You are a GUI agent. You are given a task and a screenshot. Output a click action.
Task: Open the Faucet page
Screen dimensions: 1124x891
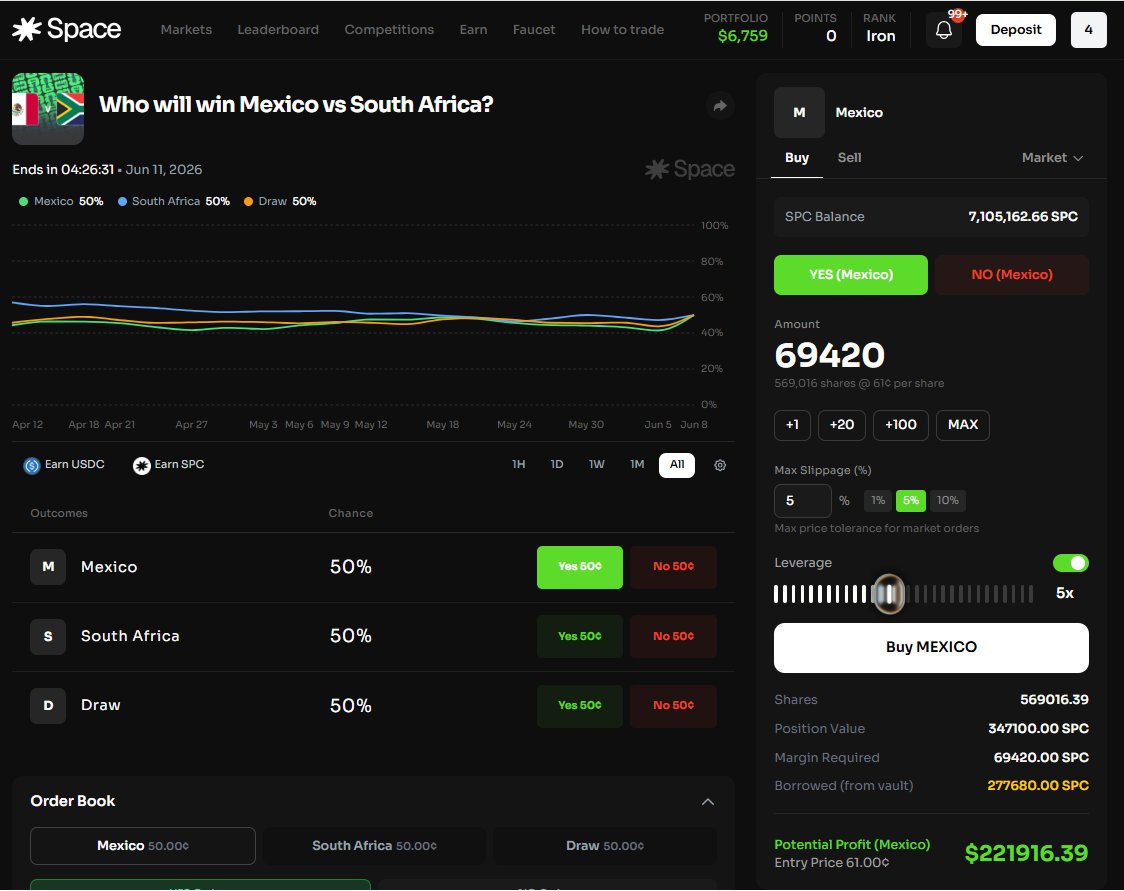pyautogui.click(x=534, y=29)
